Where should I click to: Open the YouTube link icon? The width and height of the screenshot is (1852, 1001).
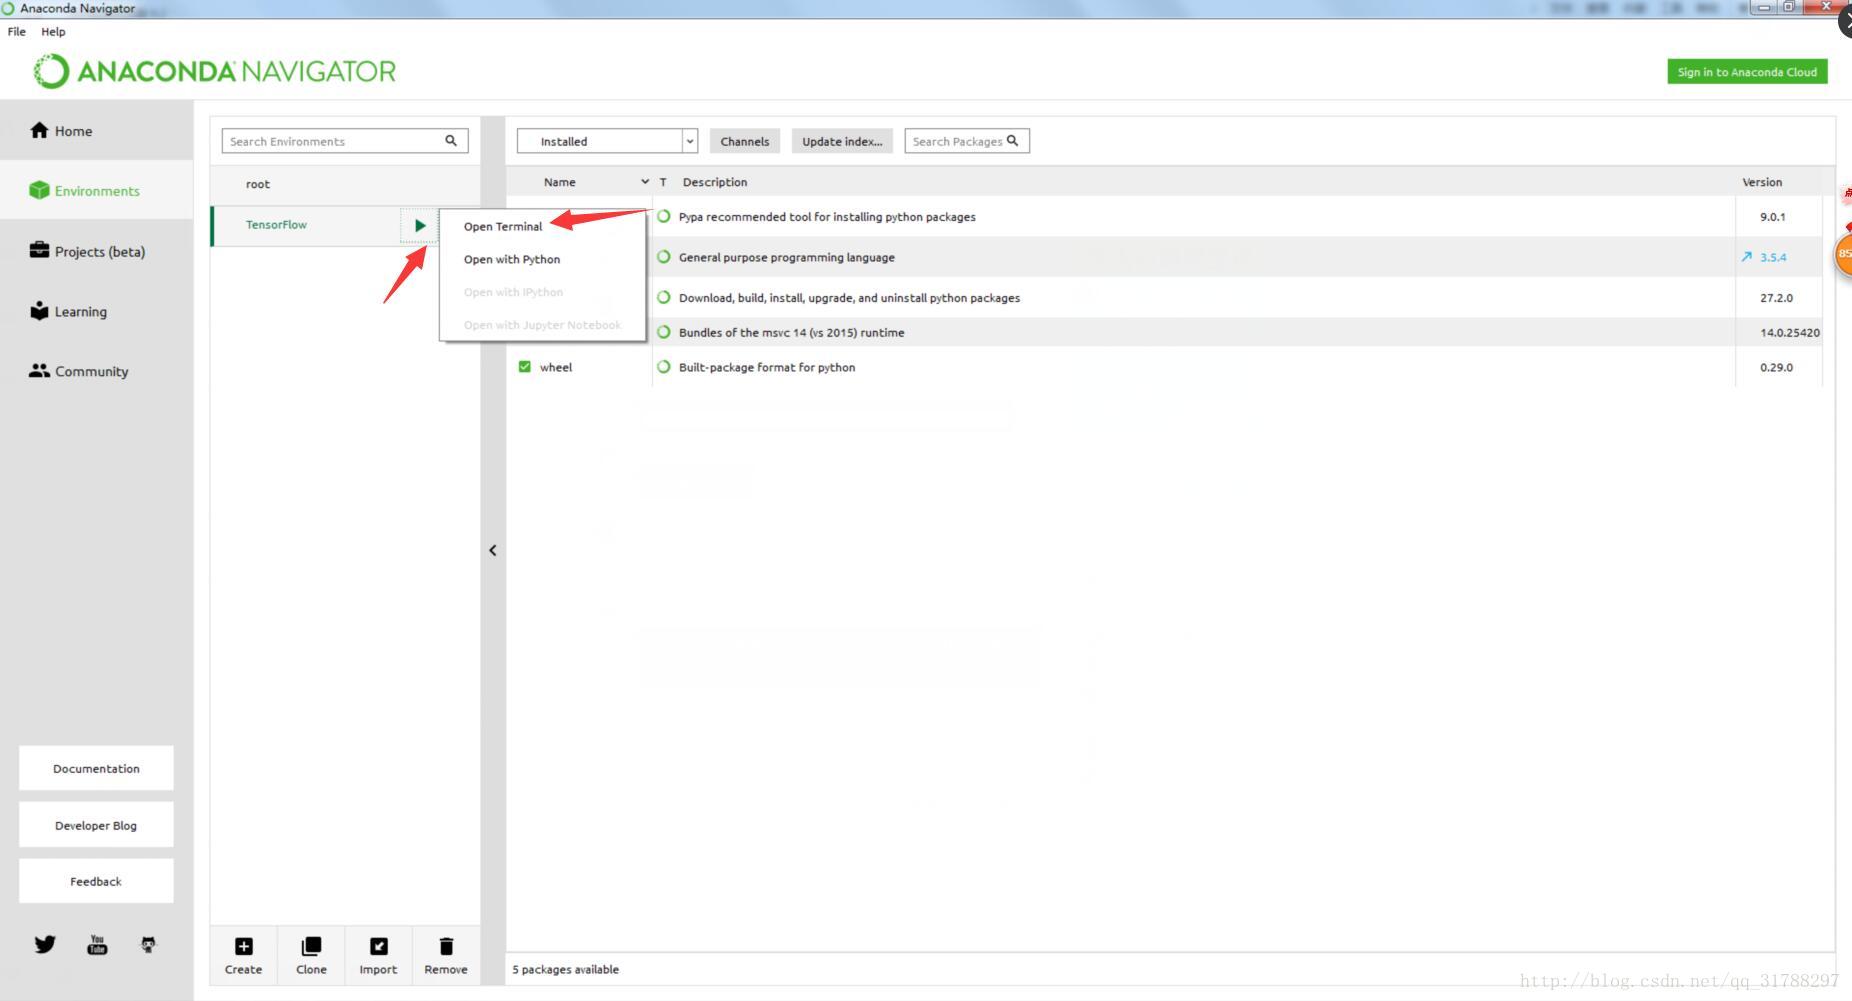97,944
